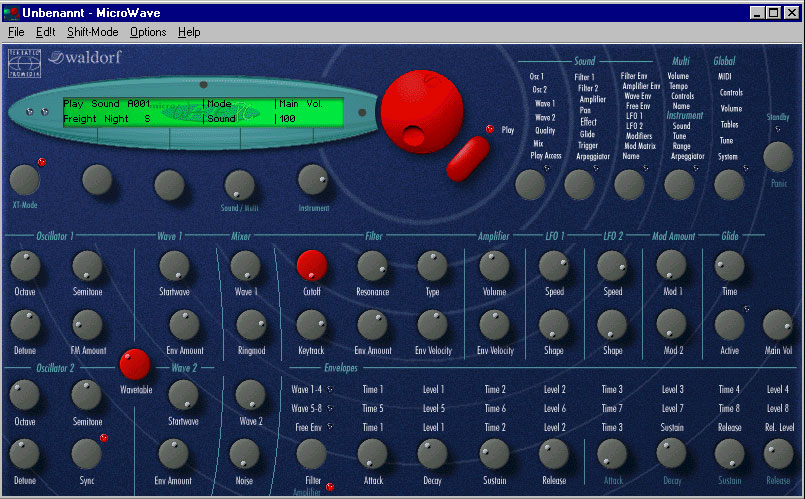Click the filter Type knob
Screen dimensions: 805x499
pos(432,266)
